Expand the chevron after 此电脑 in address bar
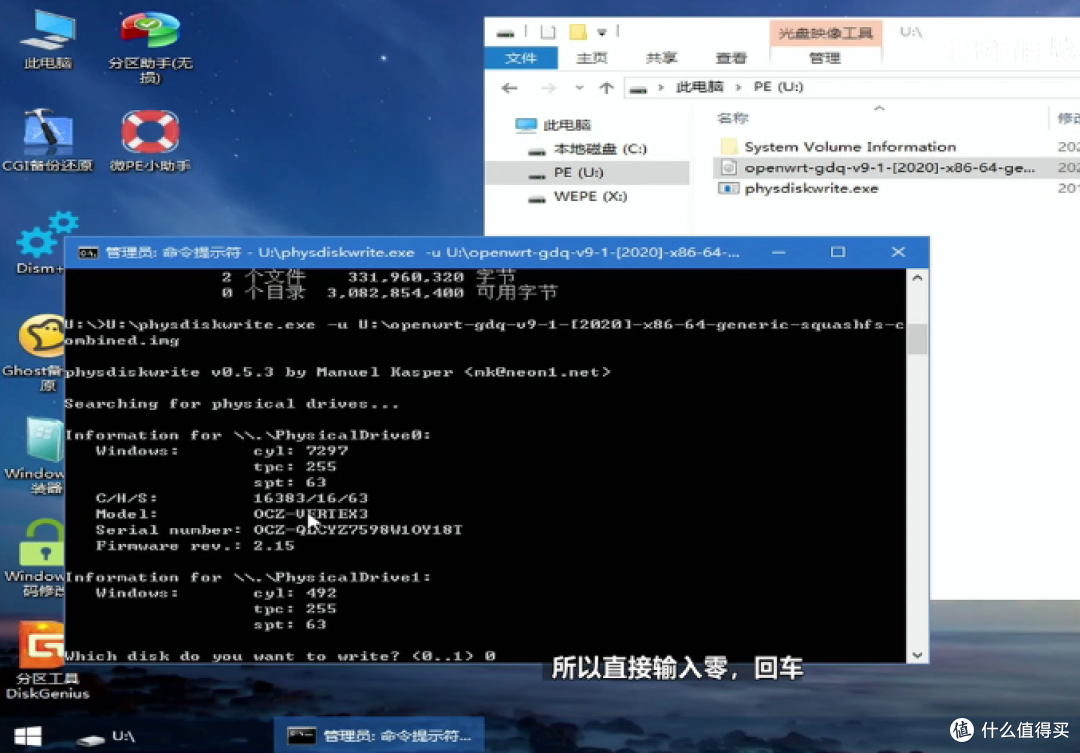 click(x=737, y=88)
